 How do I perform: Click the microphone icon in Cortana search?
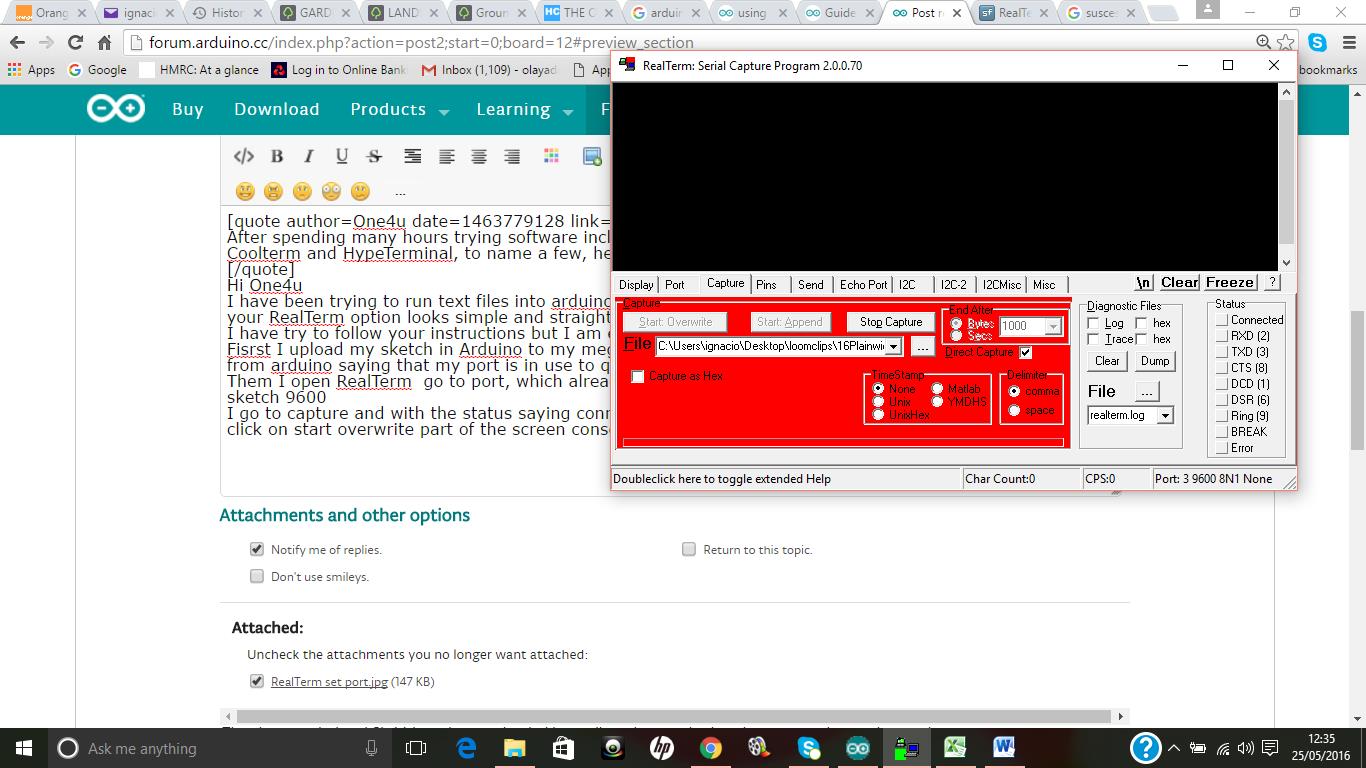click(371, 748)
